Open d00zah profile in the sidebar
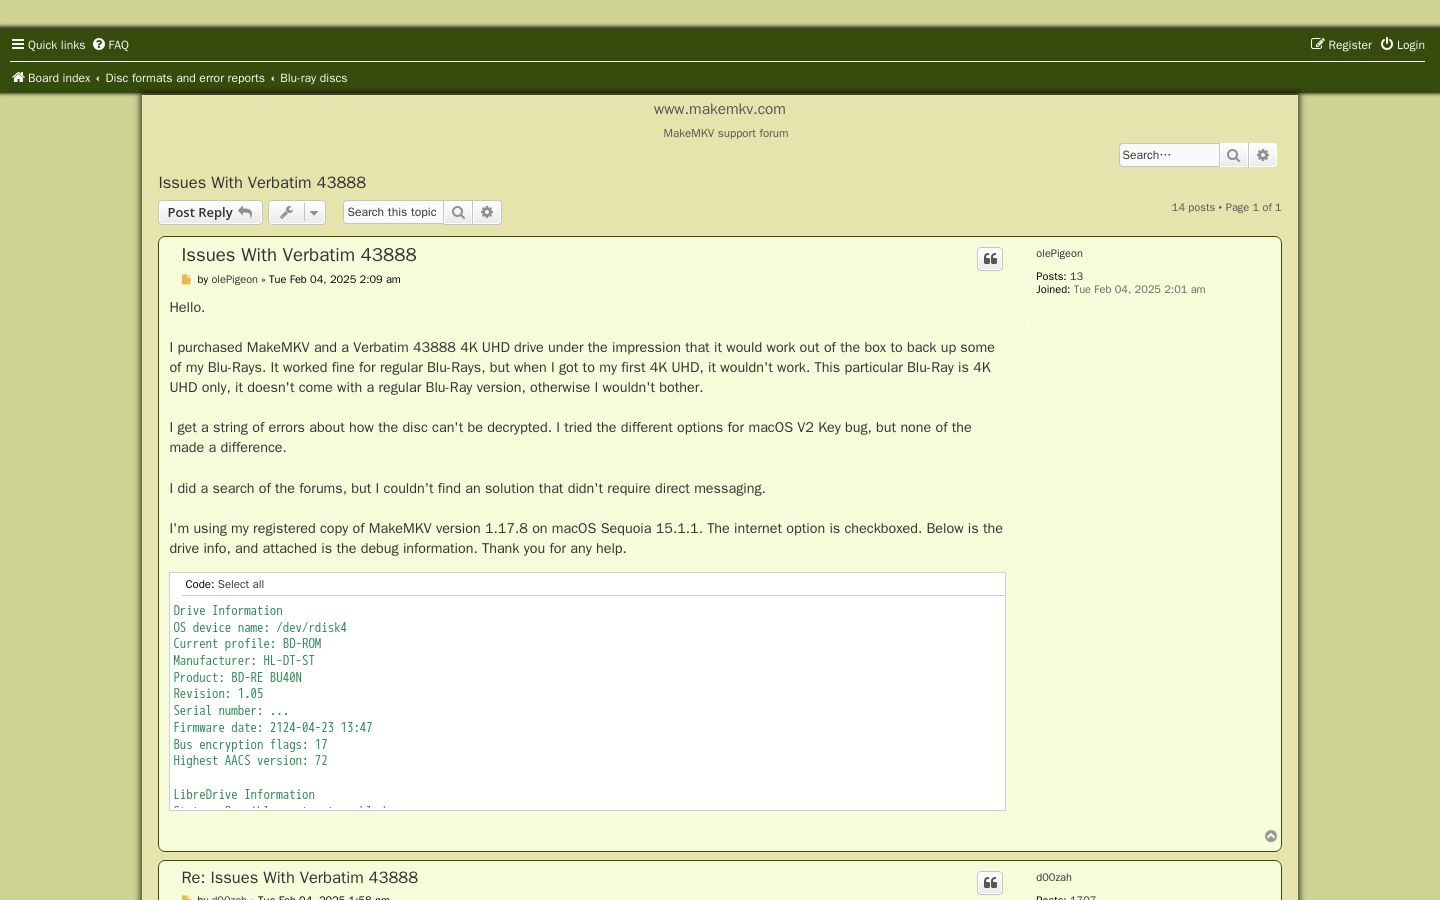Screen dimensions: 1440x900 click(x=1054, y=878)
